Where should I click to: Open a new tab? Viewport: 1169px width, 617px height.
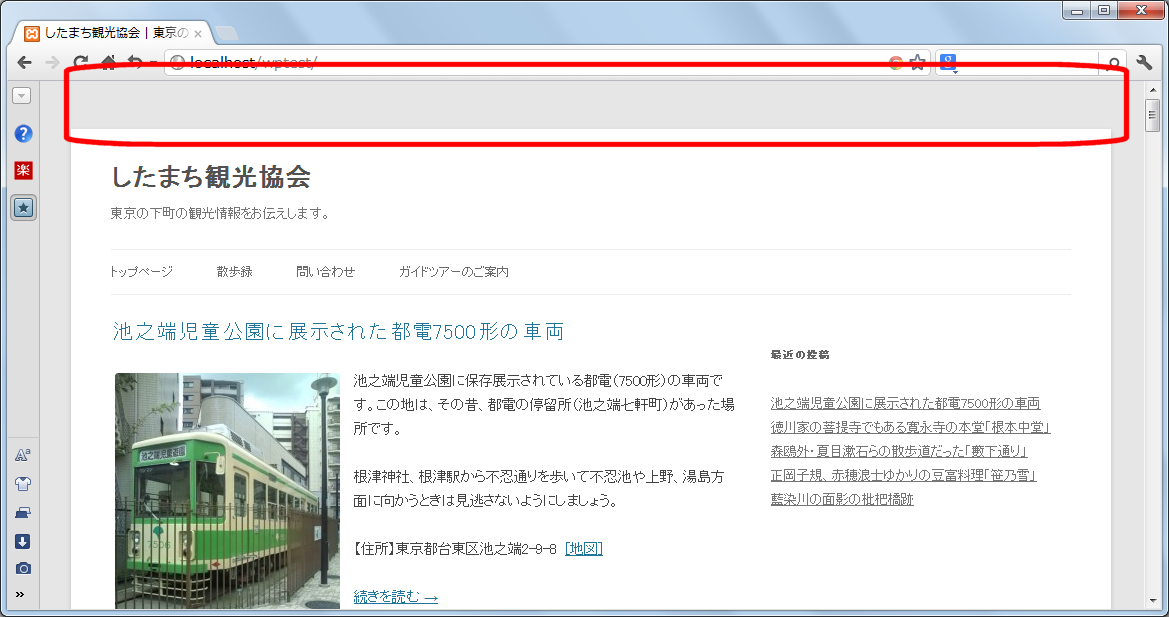227,34
